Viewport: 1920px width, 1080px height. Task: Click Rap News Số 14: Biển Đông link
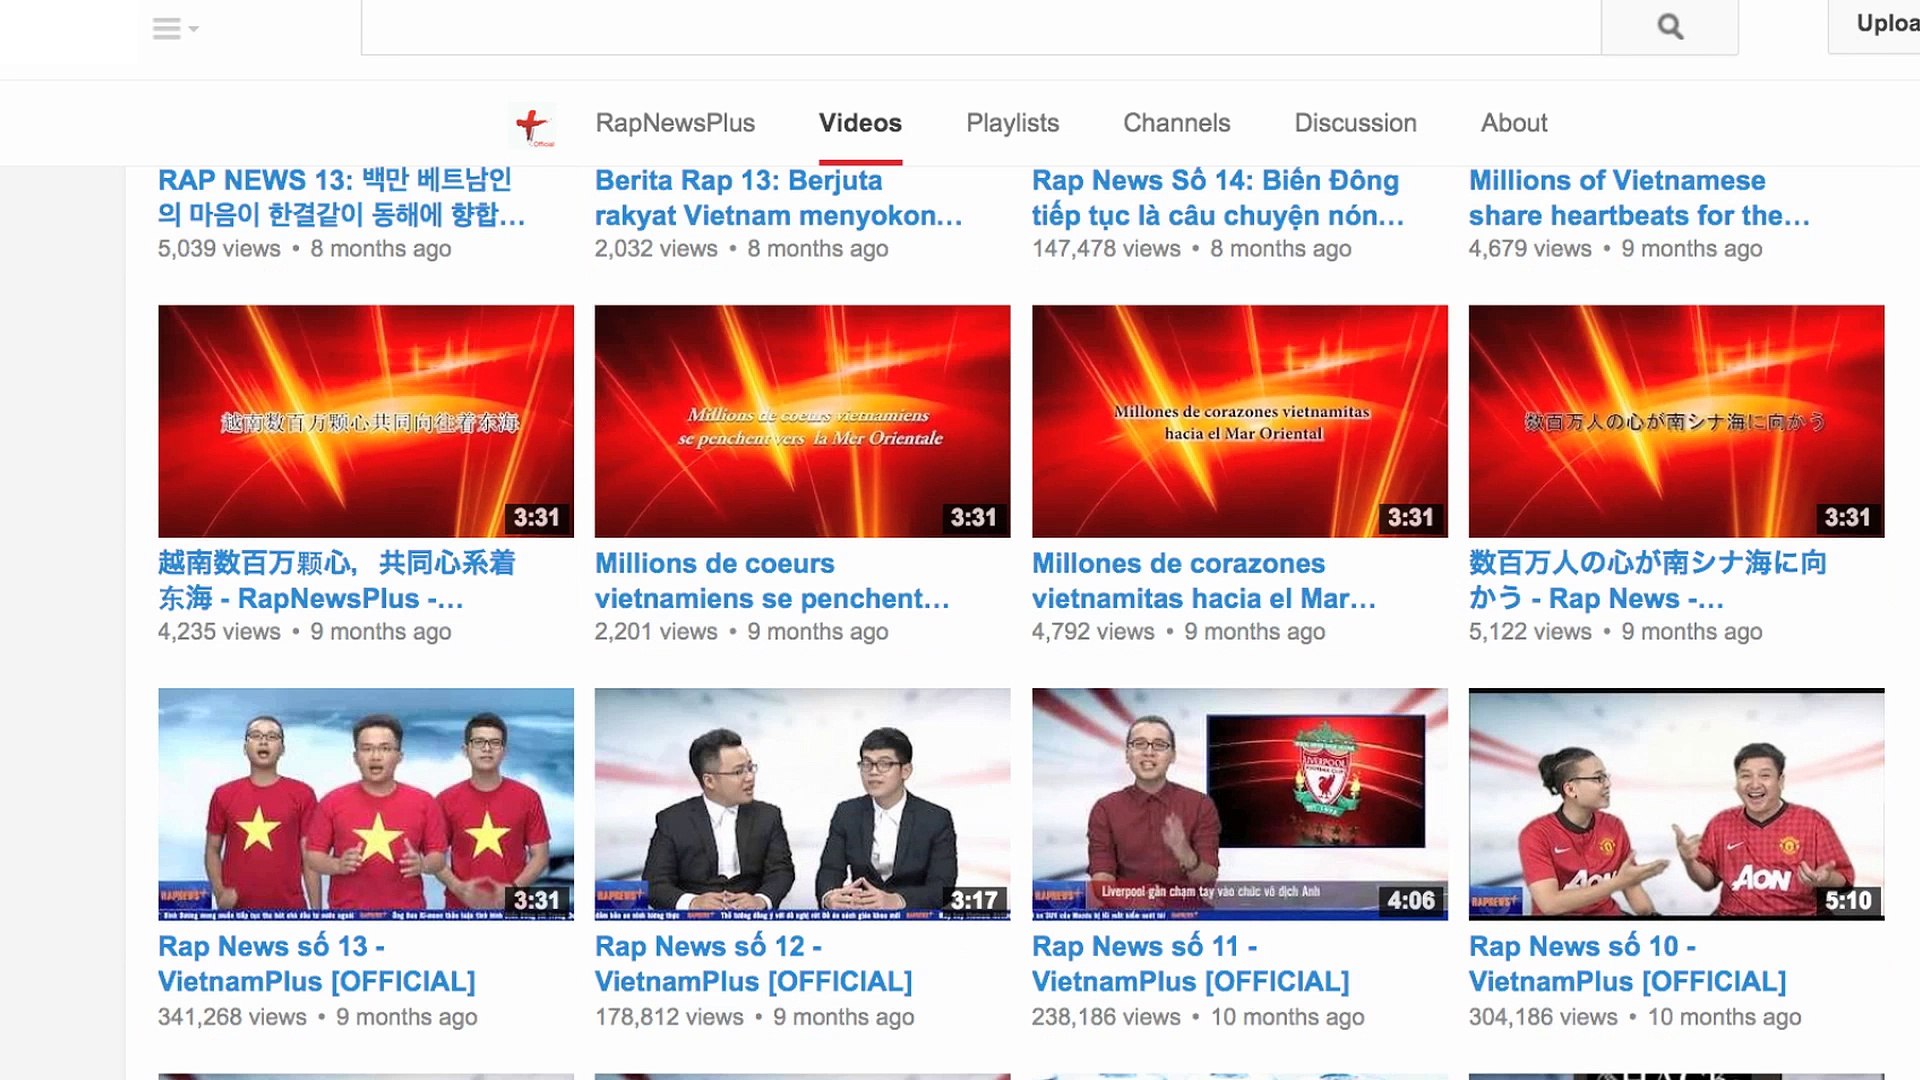tap(1217, 198)
